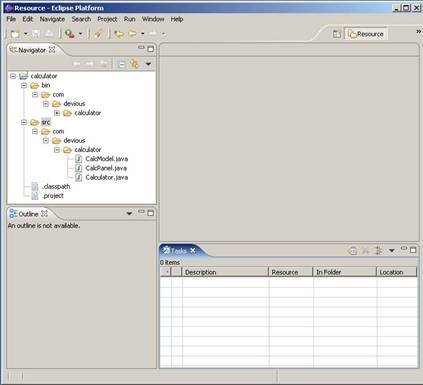Open the Help menu
The height and width of the screenshot is (385, 423).
coord(177,19)
